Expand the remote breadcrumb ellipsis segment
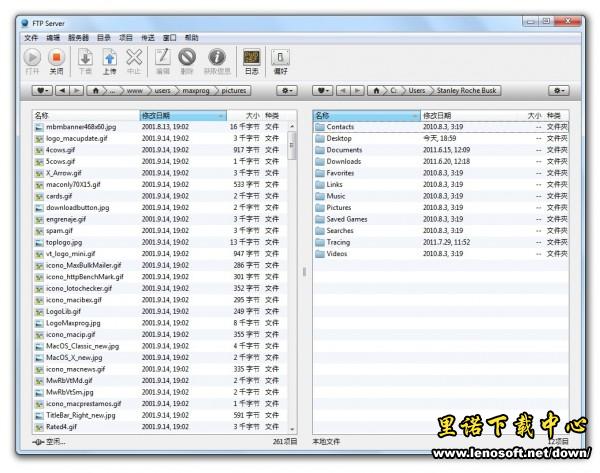600x473 pixels. pos(112,91)
